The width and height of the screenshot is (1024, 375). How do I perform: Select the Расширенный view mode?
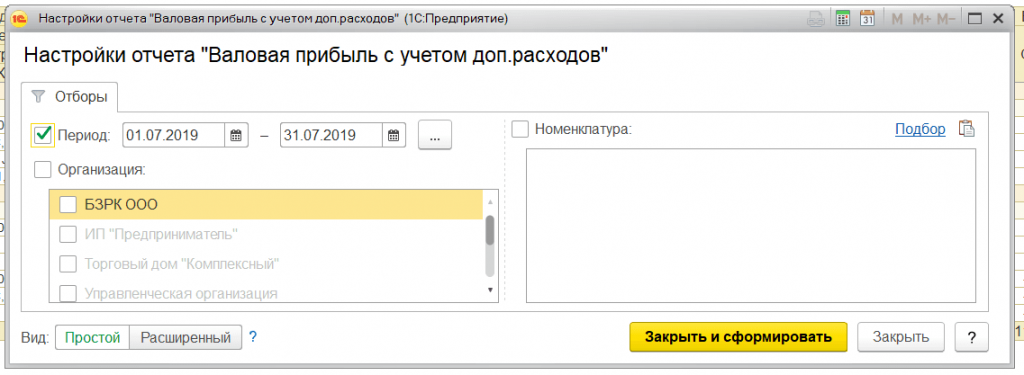tap(186, 338)
